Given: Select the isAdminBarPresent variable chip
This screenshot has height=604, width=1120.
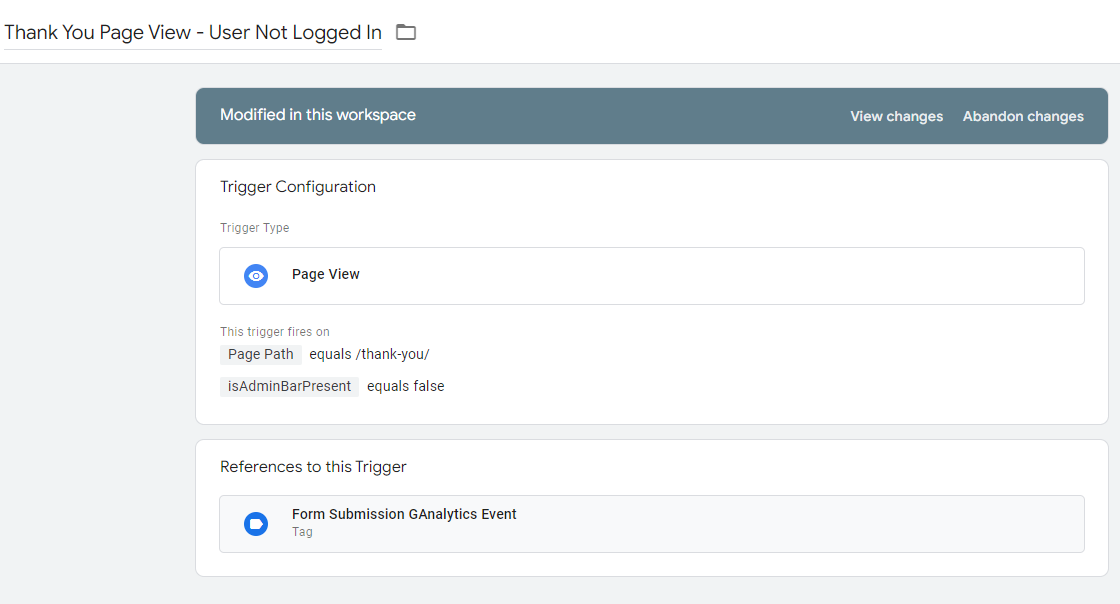Looking at the screenshot, I should point(289,386).
